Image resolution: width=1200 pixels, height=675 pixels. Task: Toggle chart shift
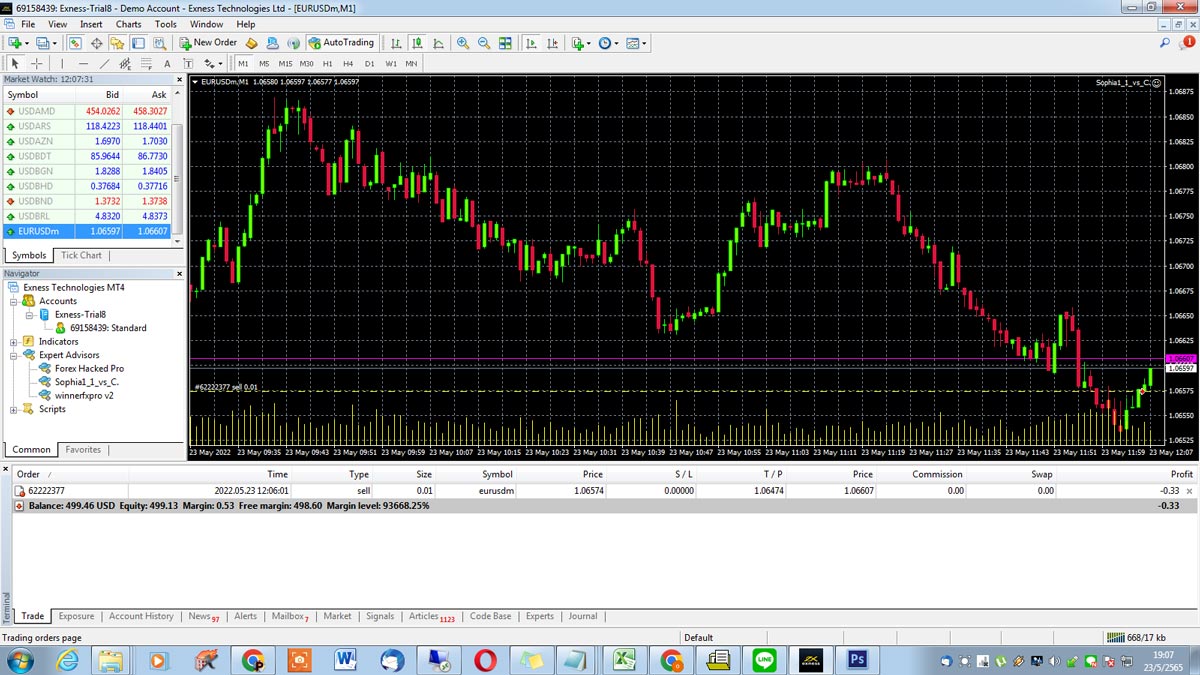552,43
